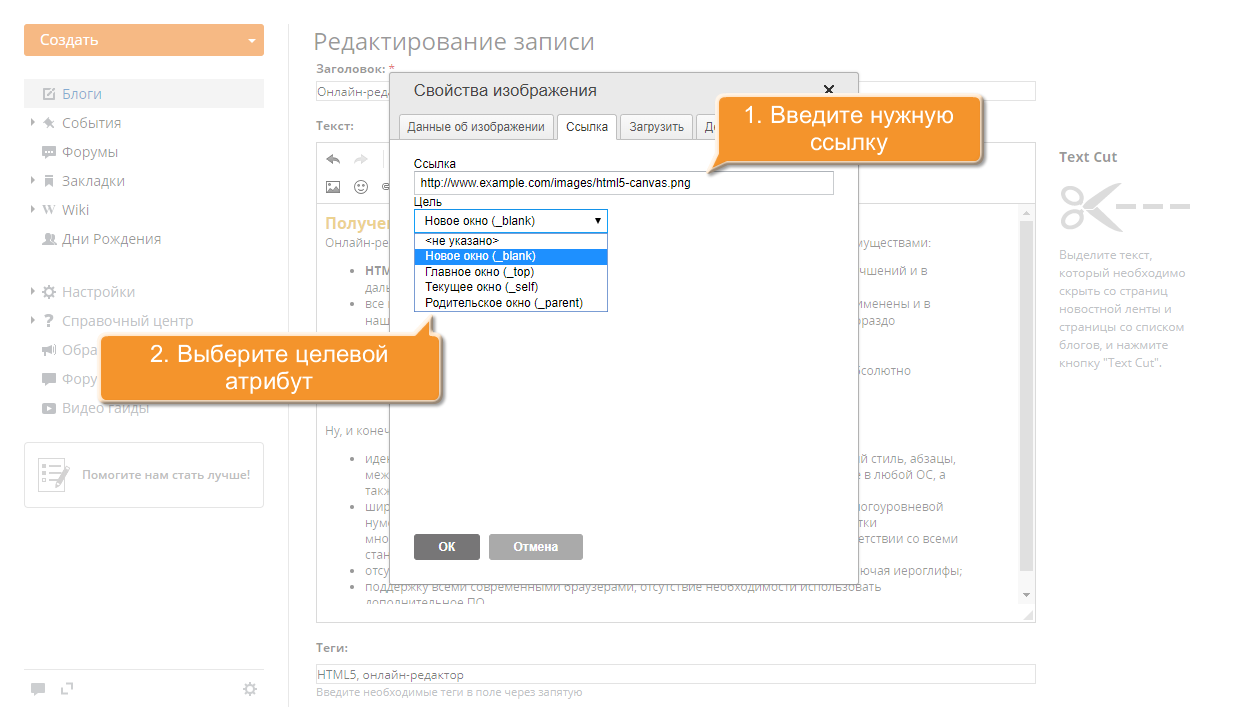Expand the События section
The width and height of the screenshot is (1240, 708).
(x=32, y=122)
